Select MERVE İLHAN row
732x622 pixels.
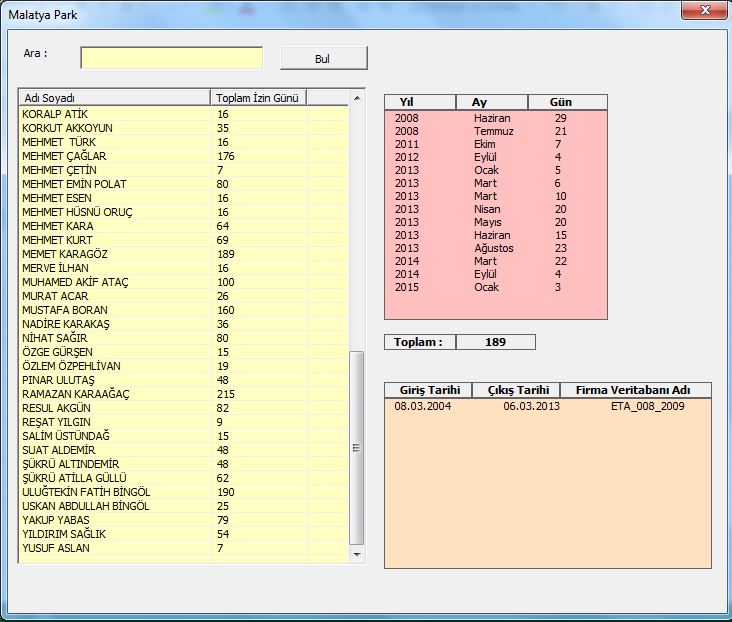pos(184,268)
